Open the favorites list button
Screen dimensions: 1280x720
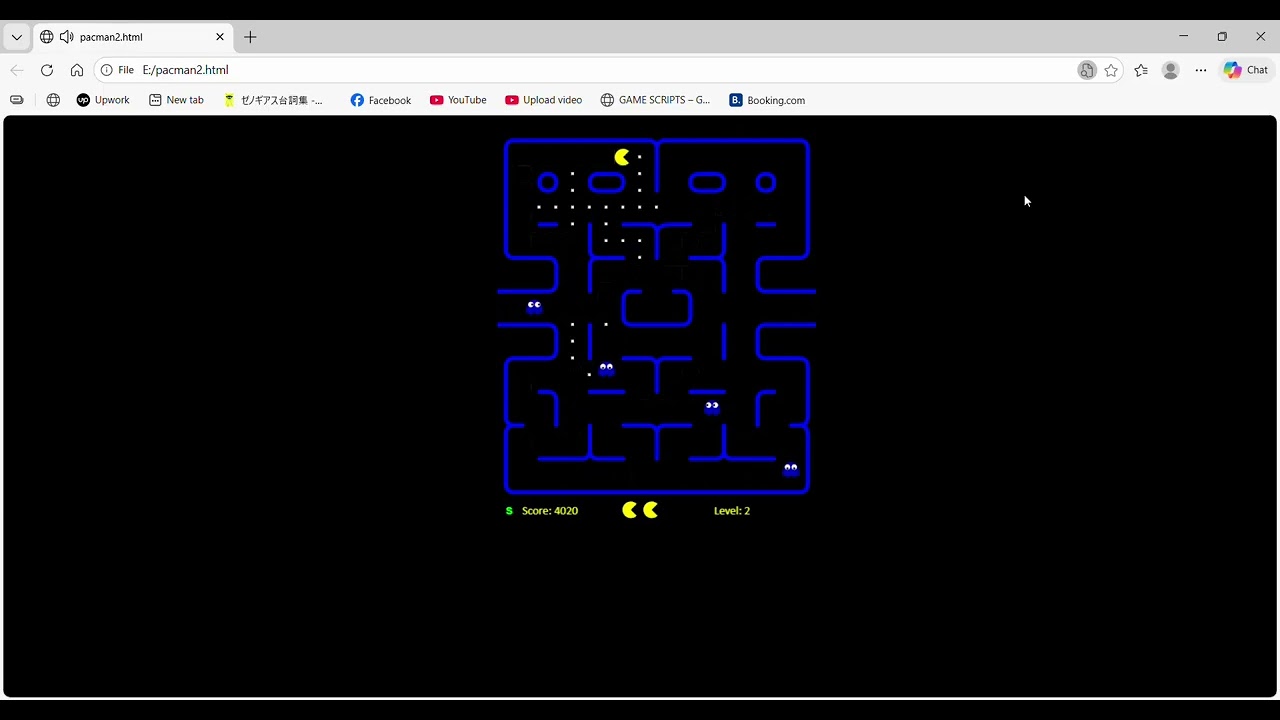(x=1141, y=70)
